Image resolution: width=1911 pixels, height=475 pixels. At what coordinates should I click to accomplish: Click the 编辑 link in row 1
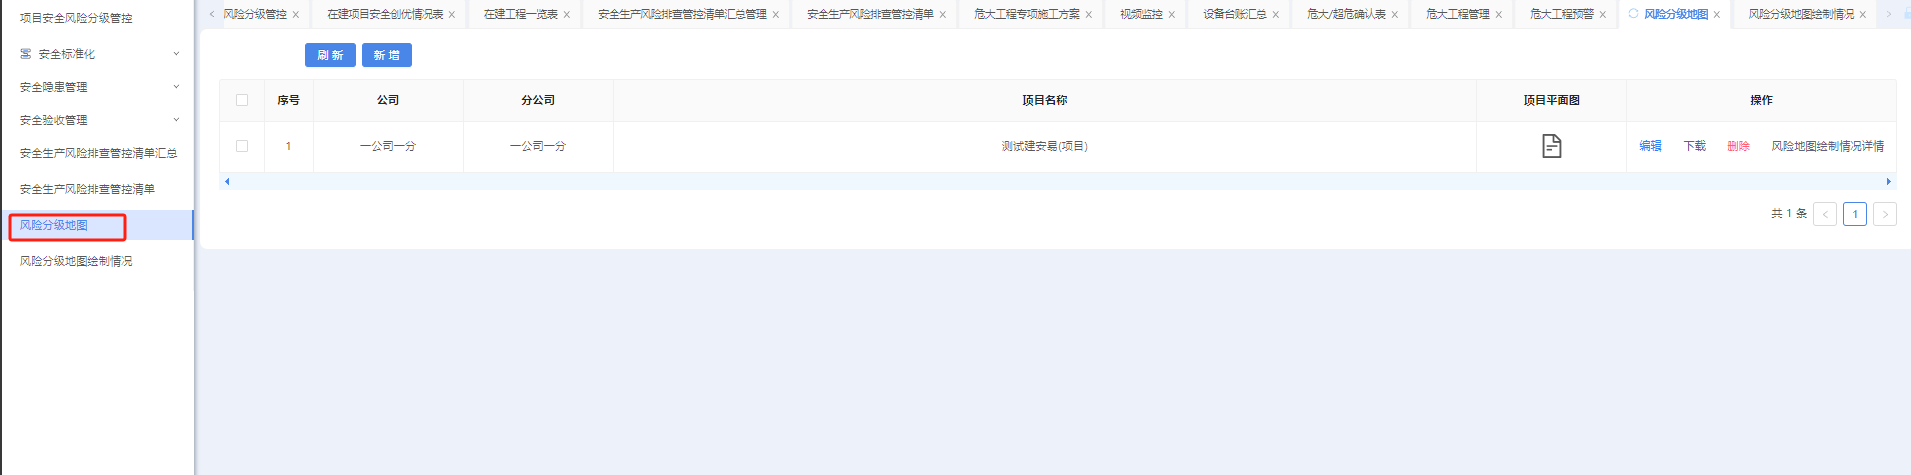tap(1650, 146)
